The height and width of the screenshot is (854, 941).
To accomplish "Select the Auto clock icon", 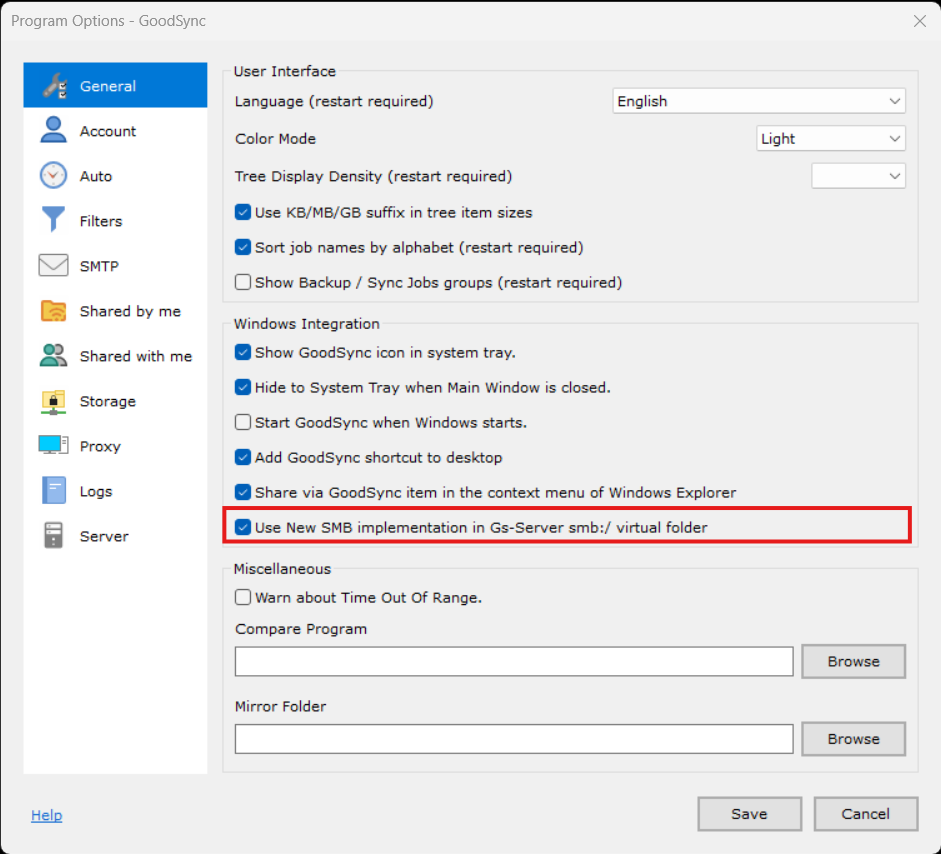I will click(53, 176).
